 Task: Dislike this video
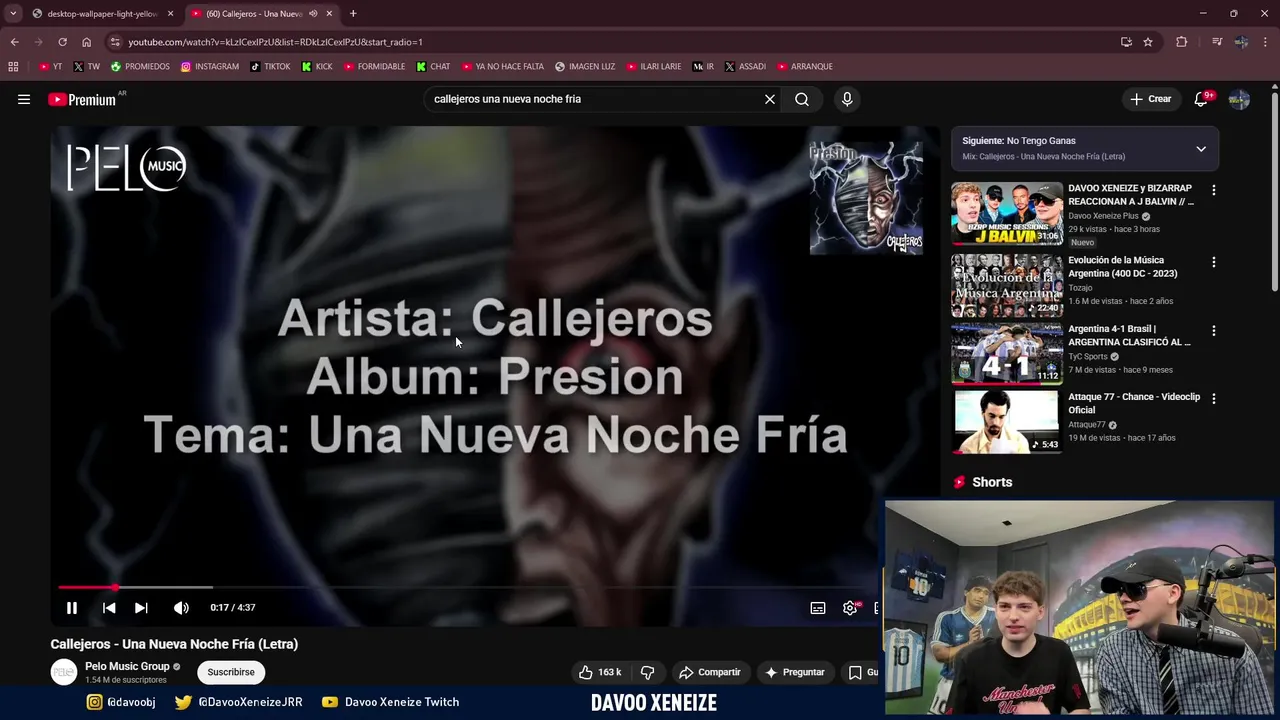(647, 672)
